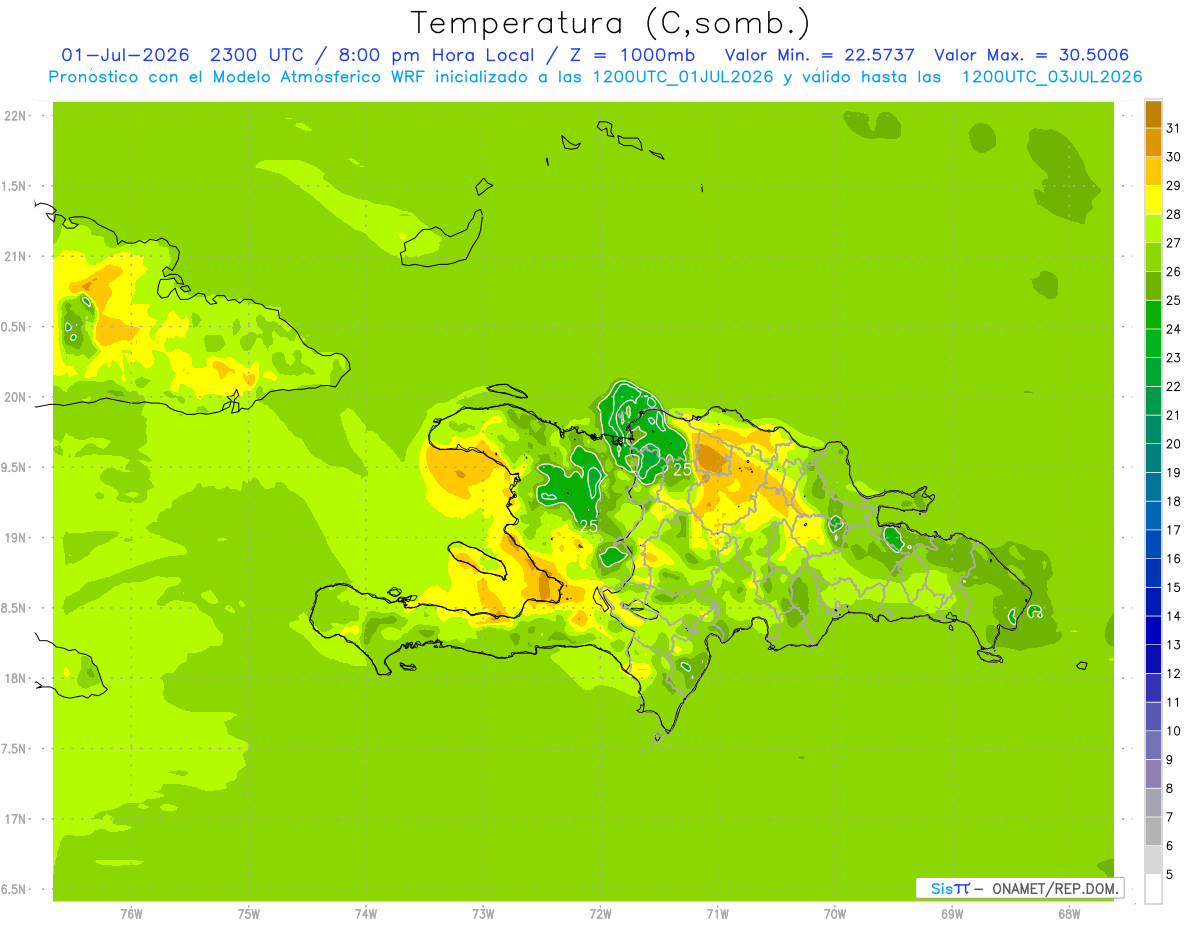Click the '21N' latitude axis label
Viewport: 1200px width, 927px height.
tap(16, 257)
